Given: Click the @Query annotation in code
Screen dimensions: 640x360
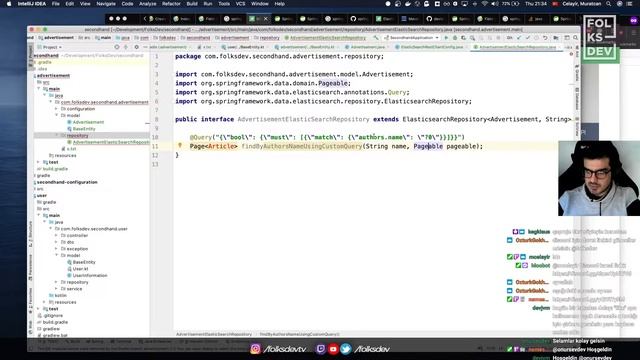Looking at the screenshot, I should (201, 137).
